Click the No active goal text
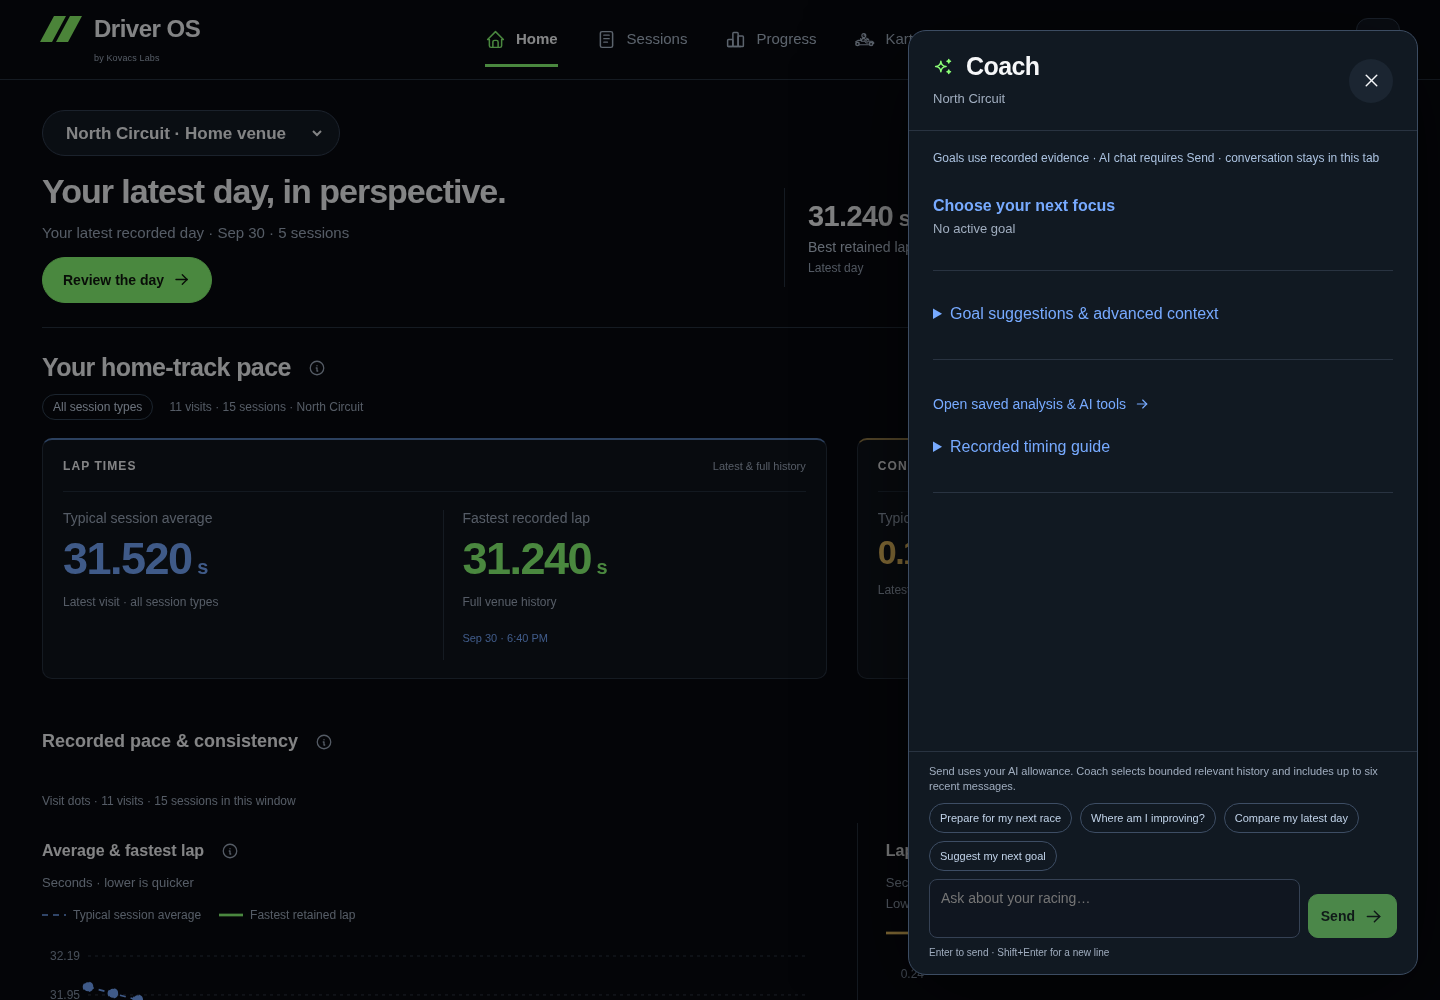Screen dimensions: 1440x1000 pos(974,229)
